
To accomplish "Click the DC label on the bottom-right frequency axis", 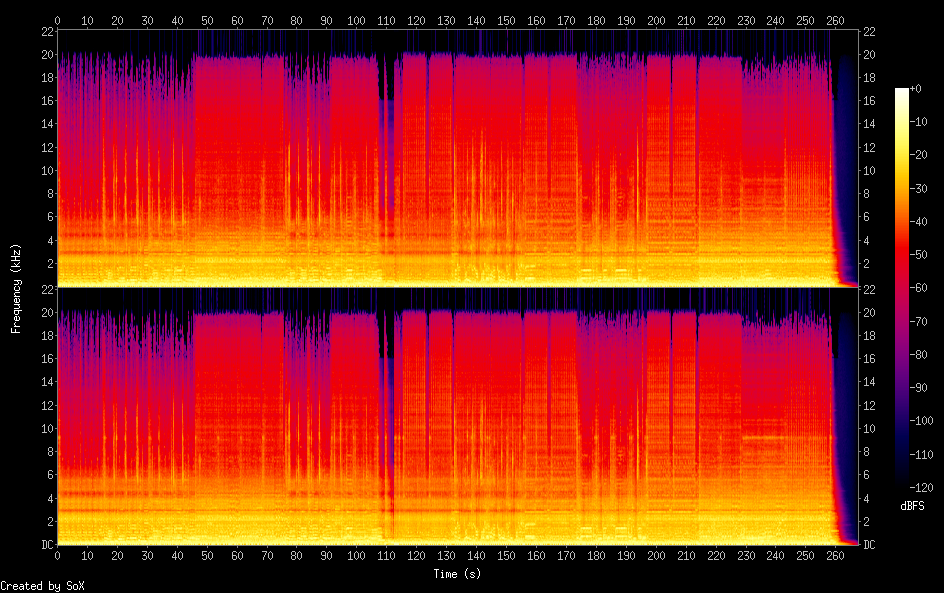I will point(871,544).
